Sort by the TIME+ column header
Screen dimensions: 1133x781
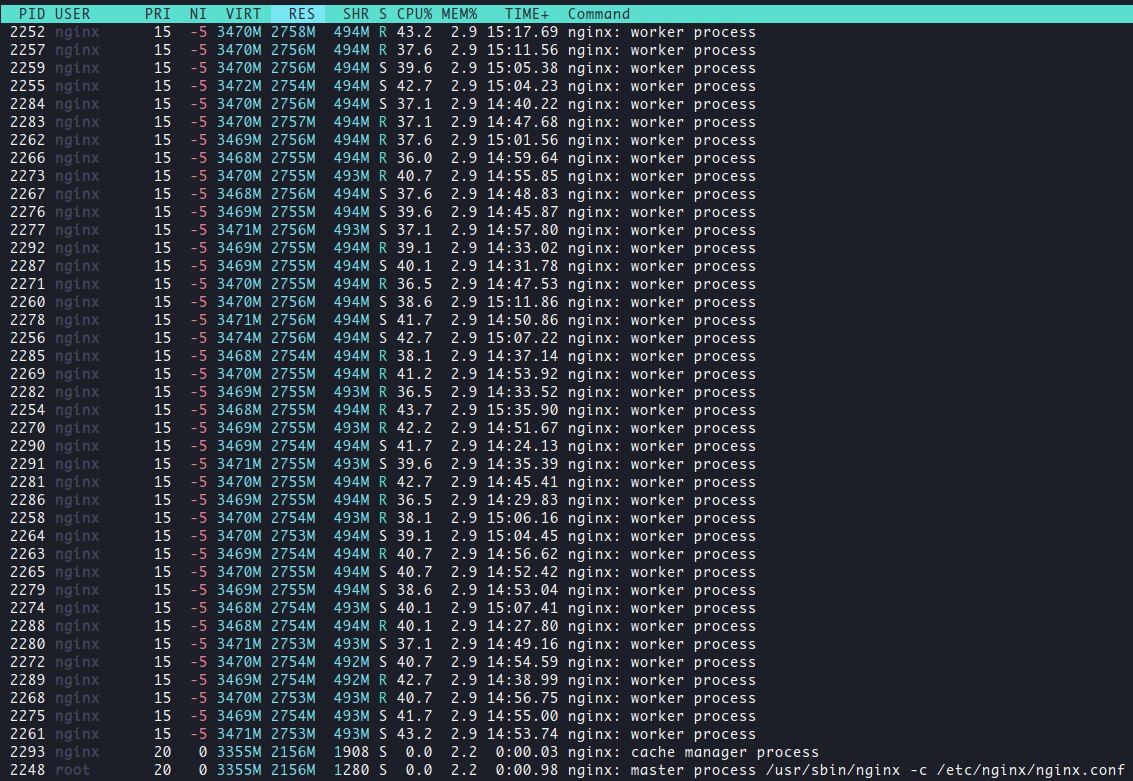(x=527, y=14)
